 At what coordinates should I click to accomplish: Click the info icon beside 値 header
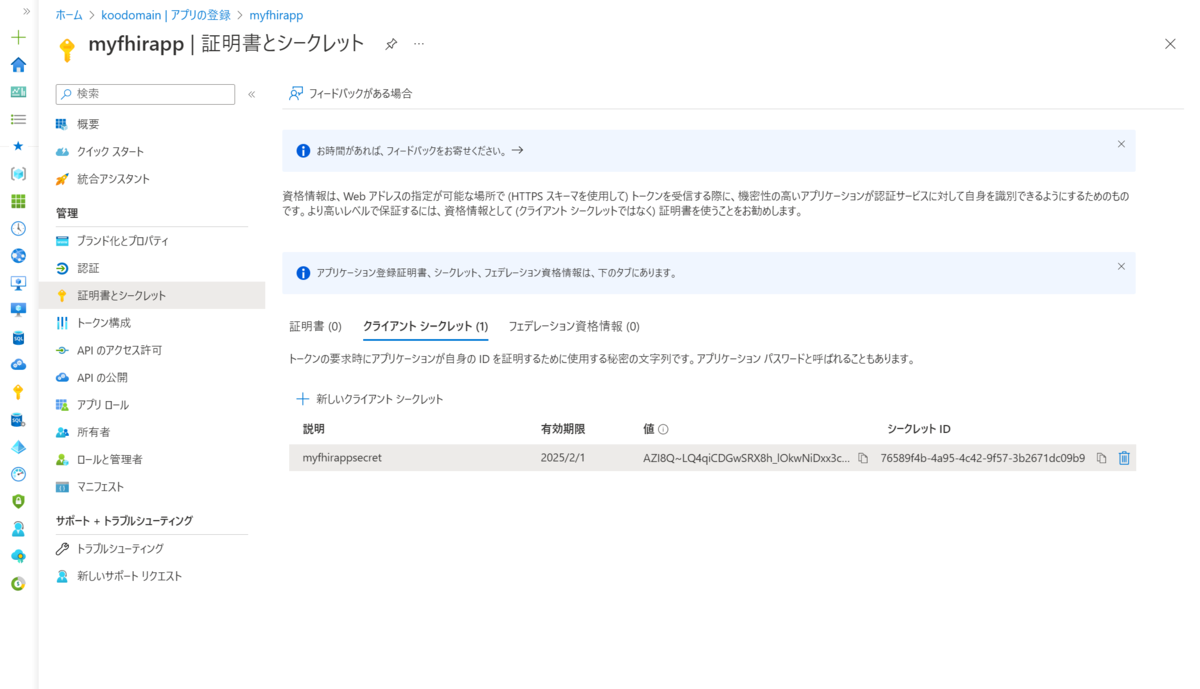click(x=663, y=429)
